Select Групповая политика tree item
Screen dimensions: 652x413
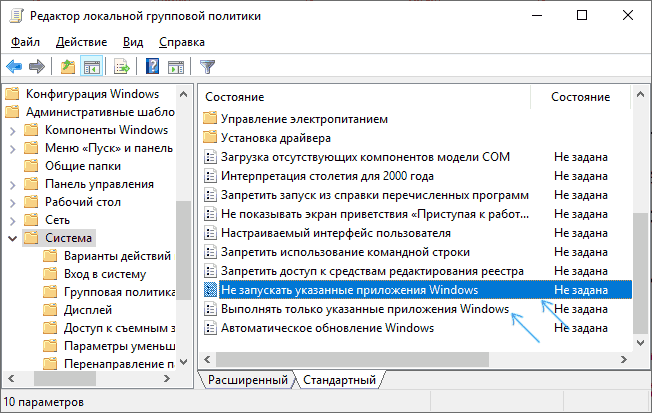pos(119,292)
